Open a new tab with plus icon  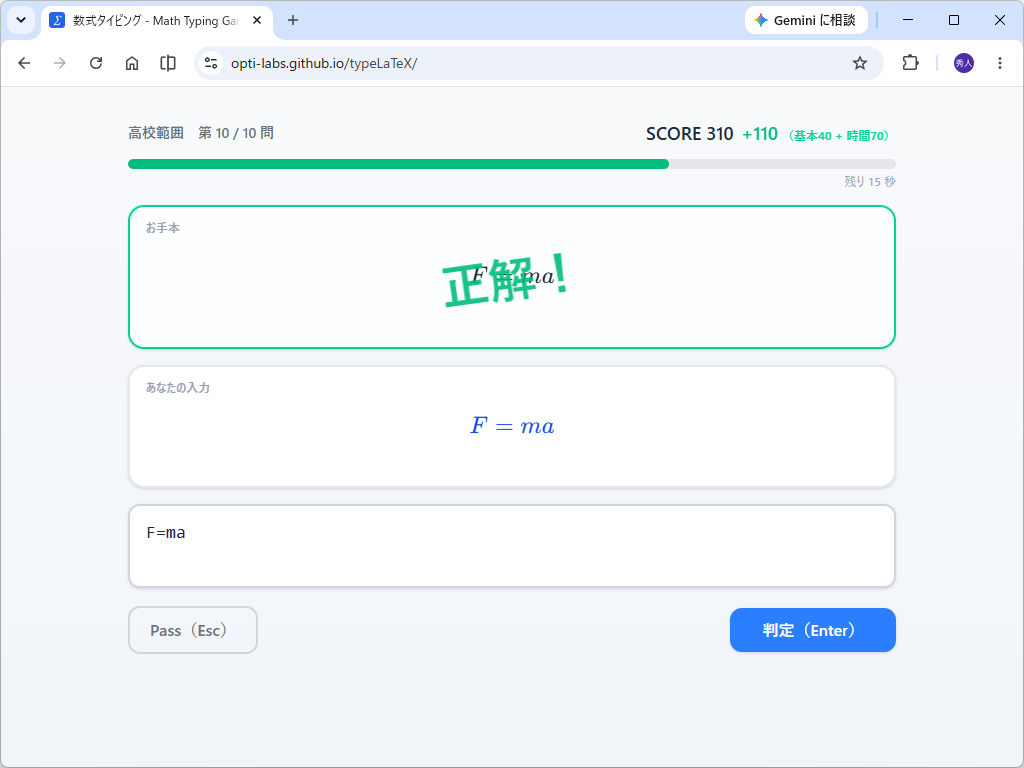293,20
